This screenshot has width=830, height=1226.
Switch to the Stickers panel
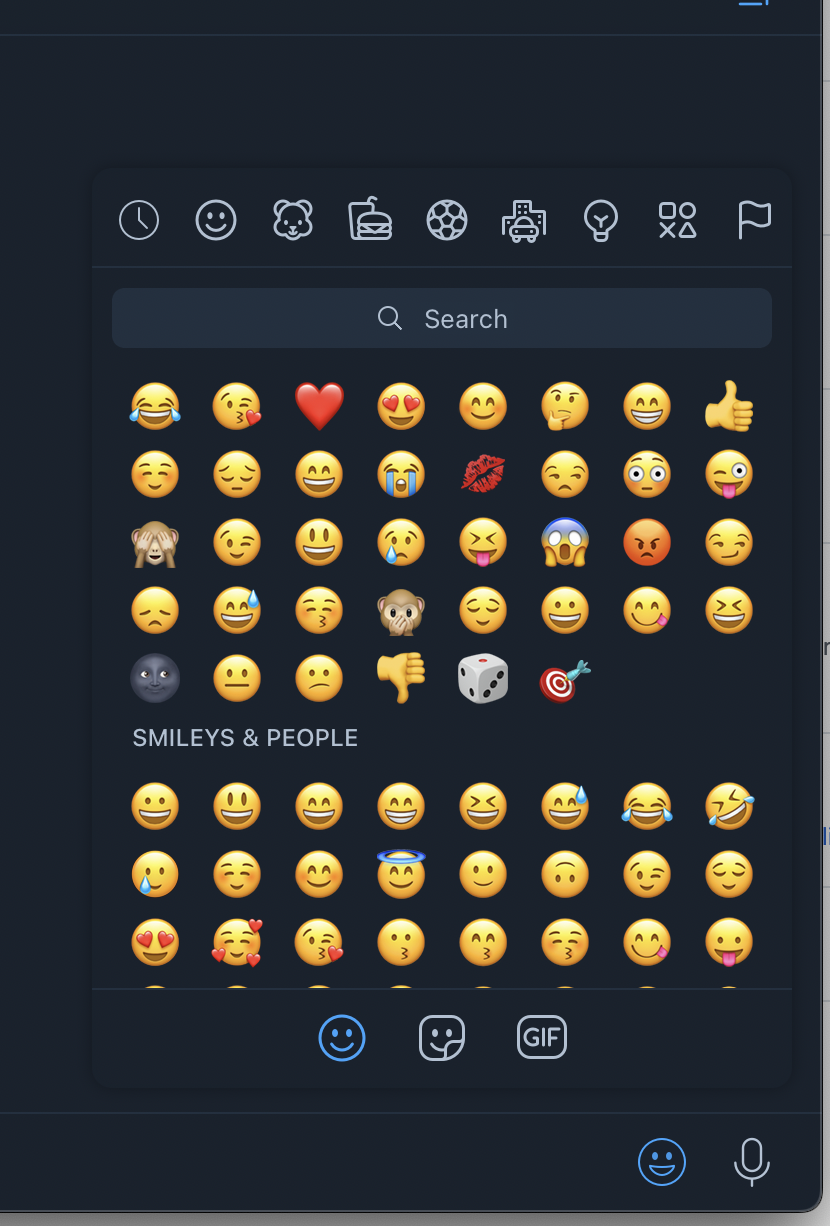441,1037
